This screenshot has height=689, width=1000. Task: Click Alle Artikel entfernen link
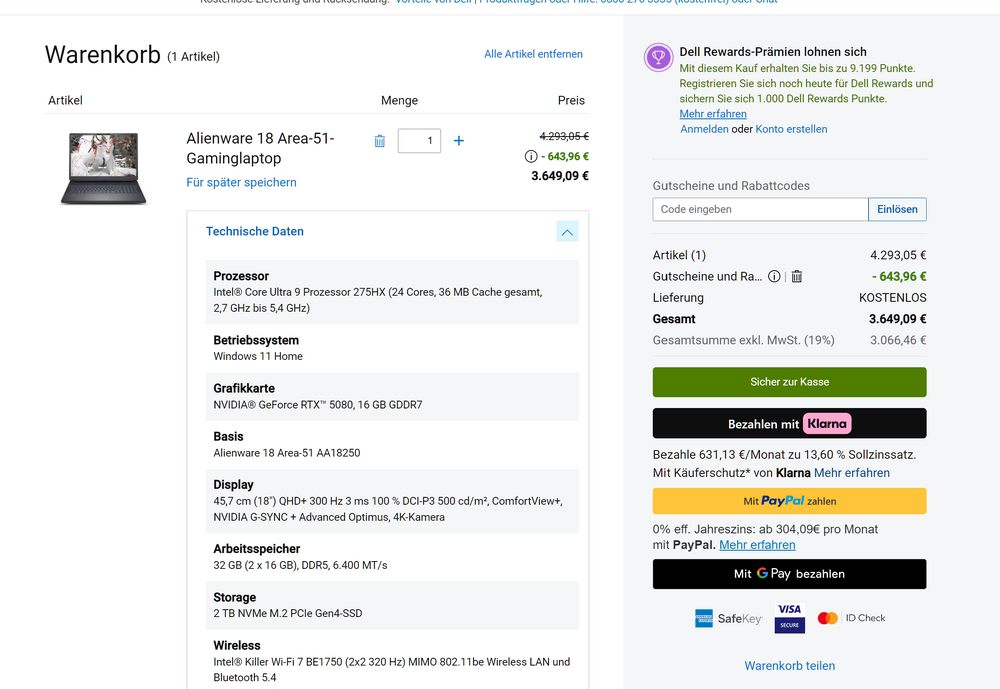point(533,54)
